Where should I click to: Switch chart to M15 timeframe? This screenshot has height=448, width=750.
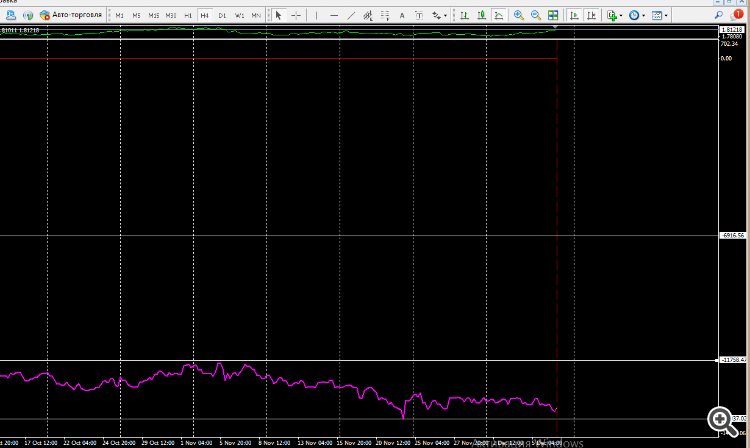(x=154, y=16)
